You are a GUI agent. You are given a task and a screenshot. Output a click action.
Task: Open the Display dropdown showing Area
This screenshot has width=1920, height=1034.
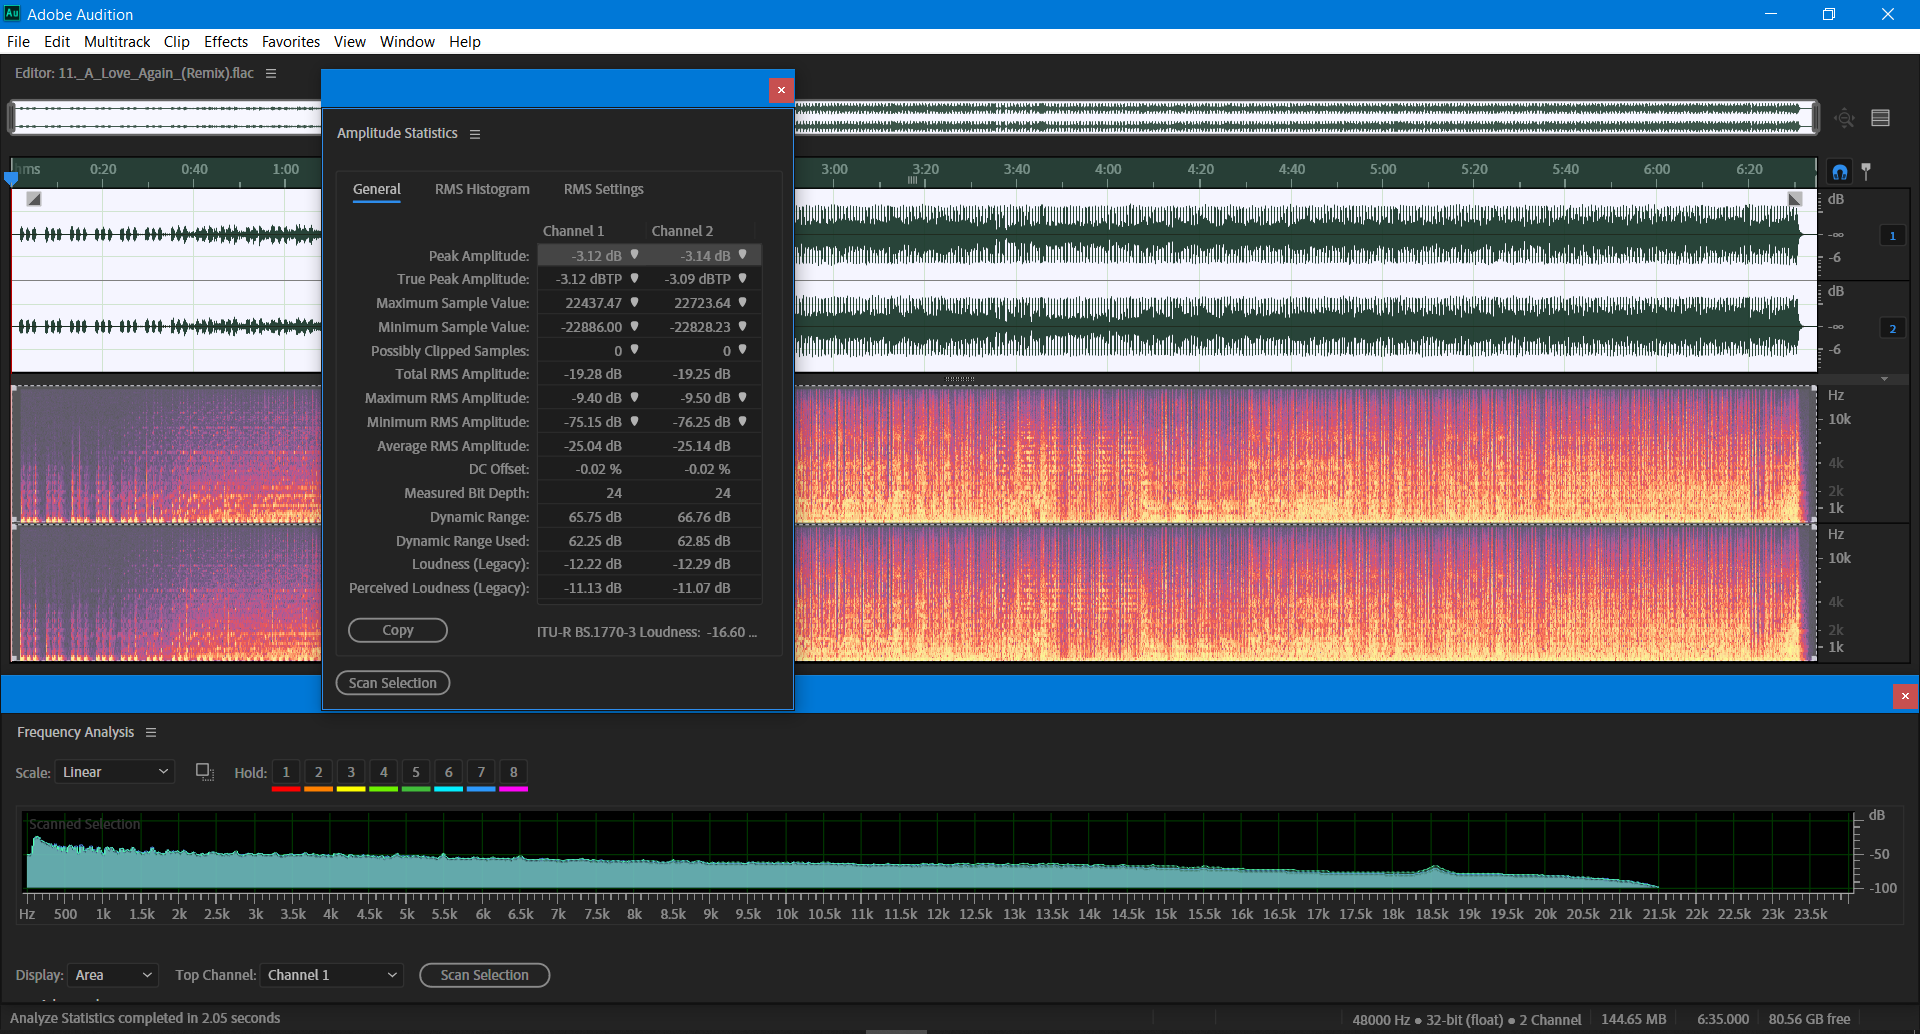tap(112, 975)
